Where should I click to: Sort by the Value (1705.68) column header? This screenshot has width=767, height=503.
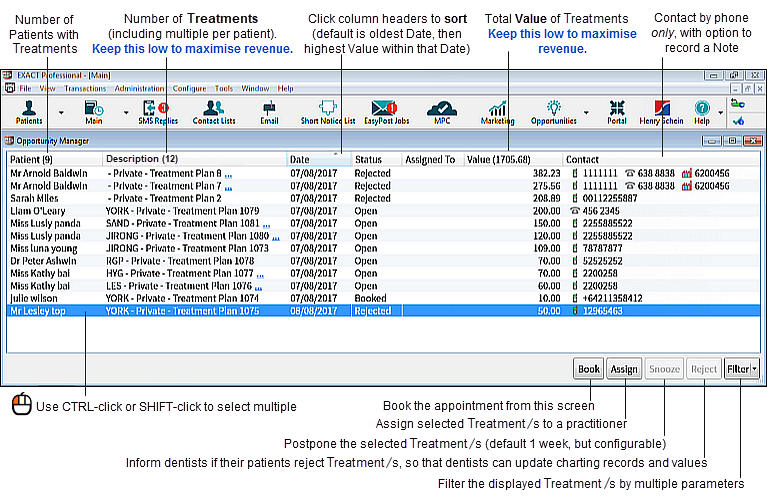[513, 160]
